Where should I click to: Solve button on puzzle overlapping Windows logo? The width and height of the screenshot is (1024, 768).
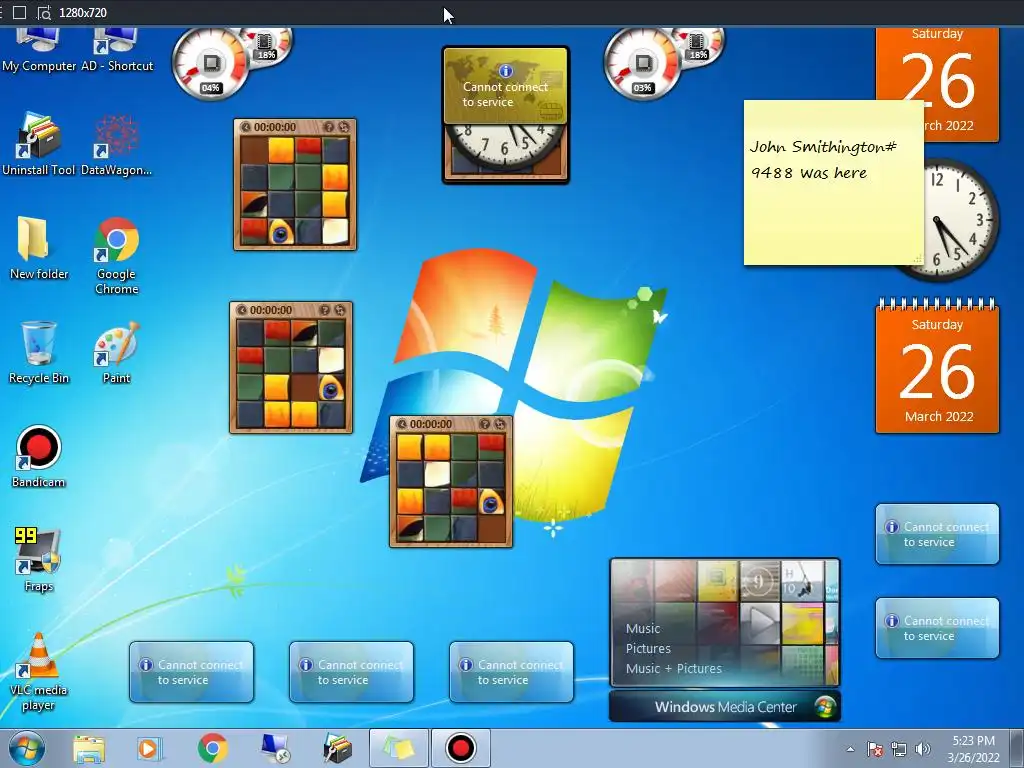point(500,424)
